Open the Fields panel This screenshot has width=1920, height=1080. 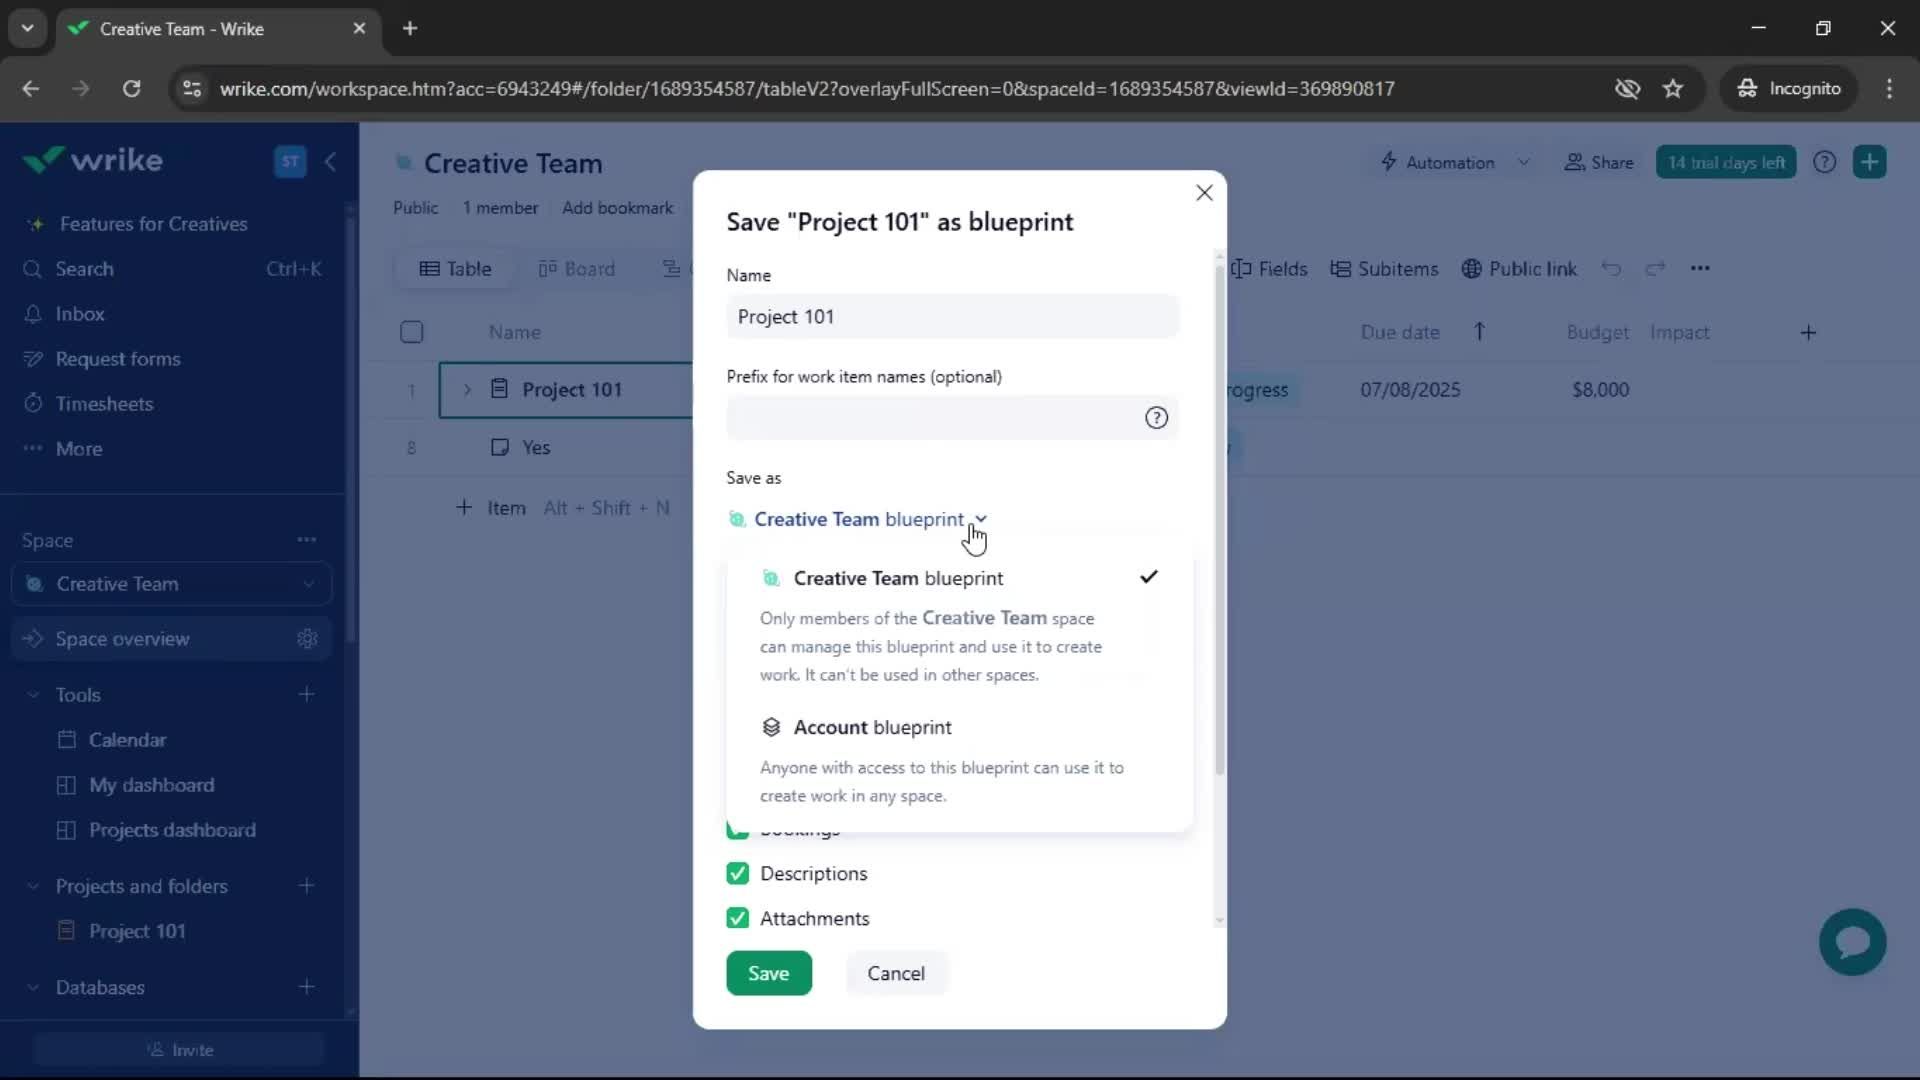(x=1270, y=269)
